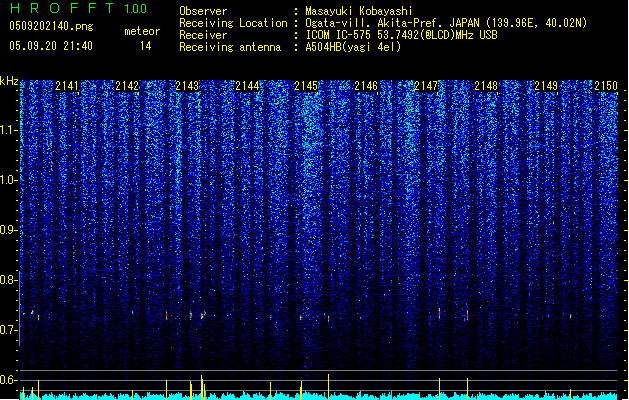Click the kHz axis unit label
The image size is (629, 400).
point(9,81)
